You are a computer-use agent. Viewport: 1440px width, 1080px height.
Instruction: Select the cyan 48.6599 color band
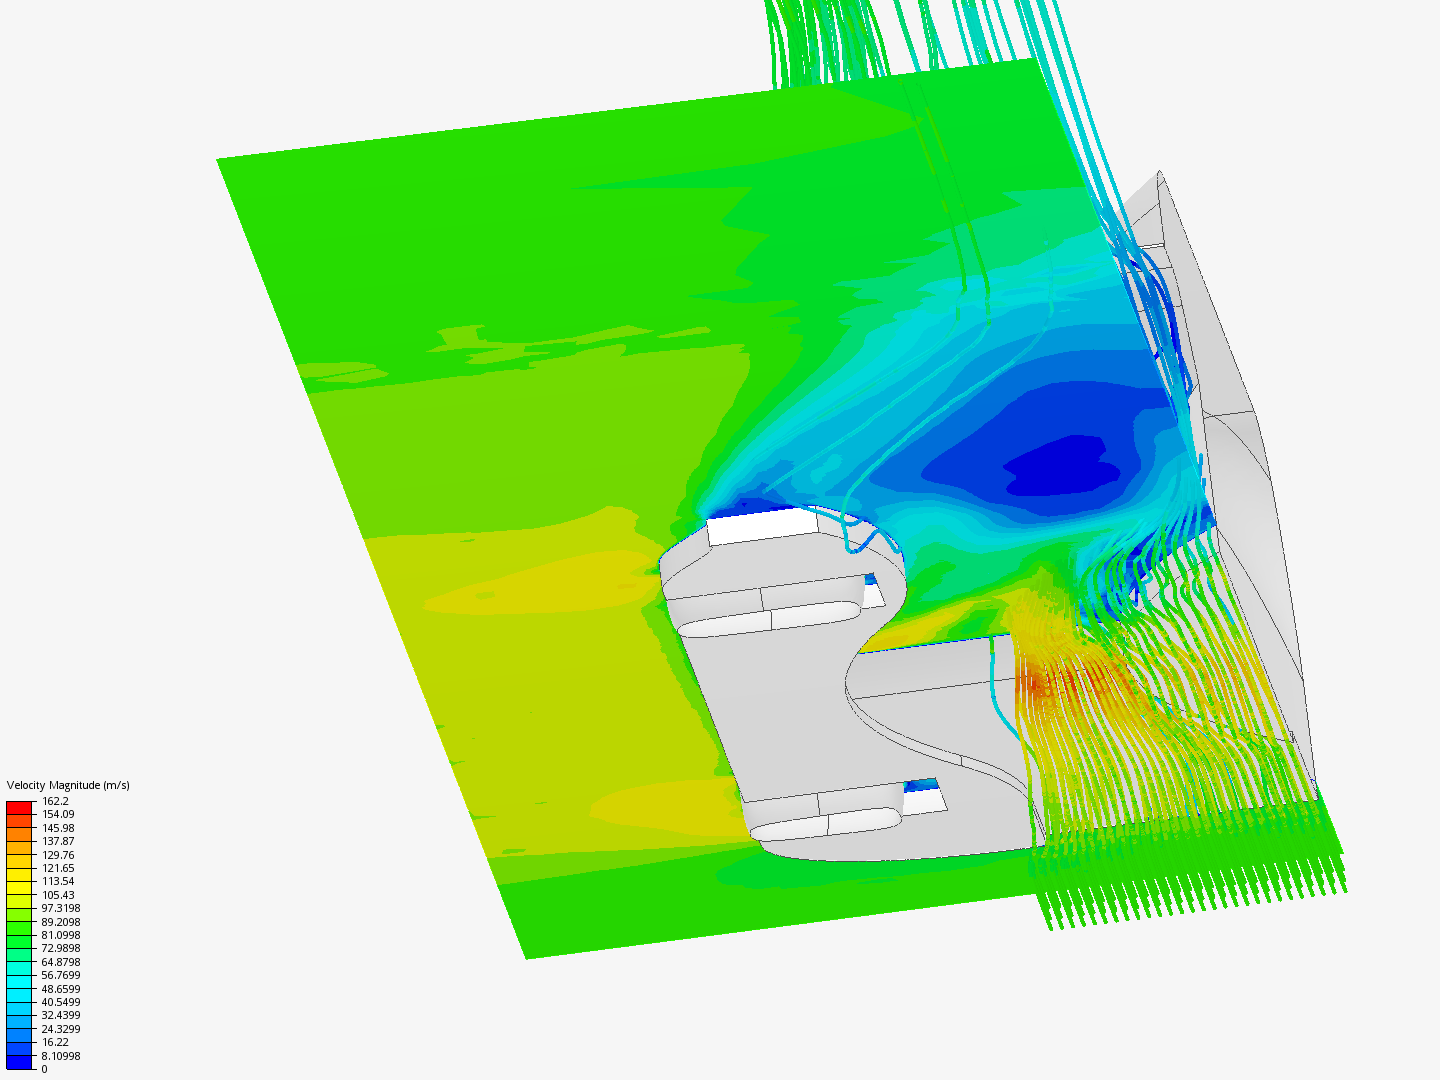point(18,982)
